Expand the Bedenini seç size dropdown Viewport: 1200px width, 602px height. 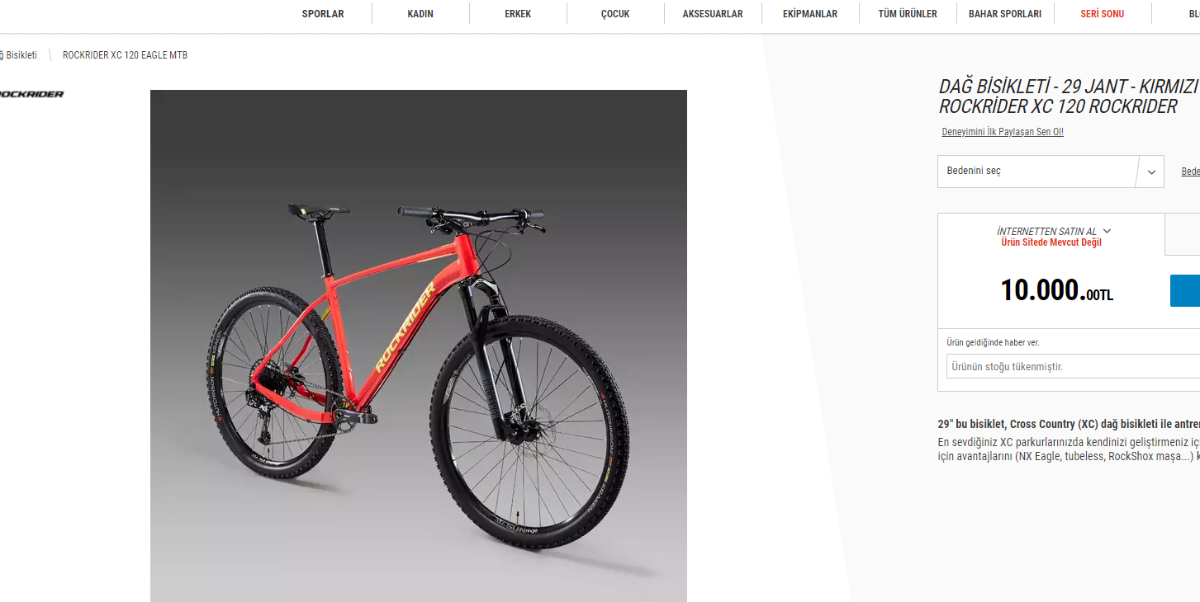tap(1051, 171)
